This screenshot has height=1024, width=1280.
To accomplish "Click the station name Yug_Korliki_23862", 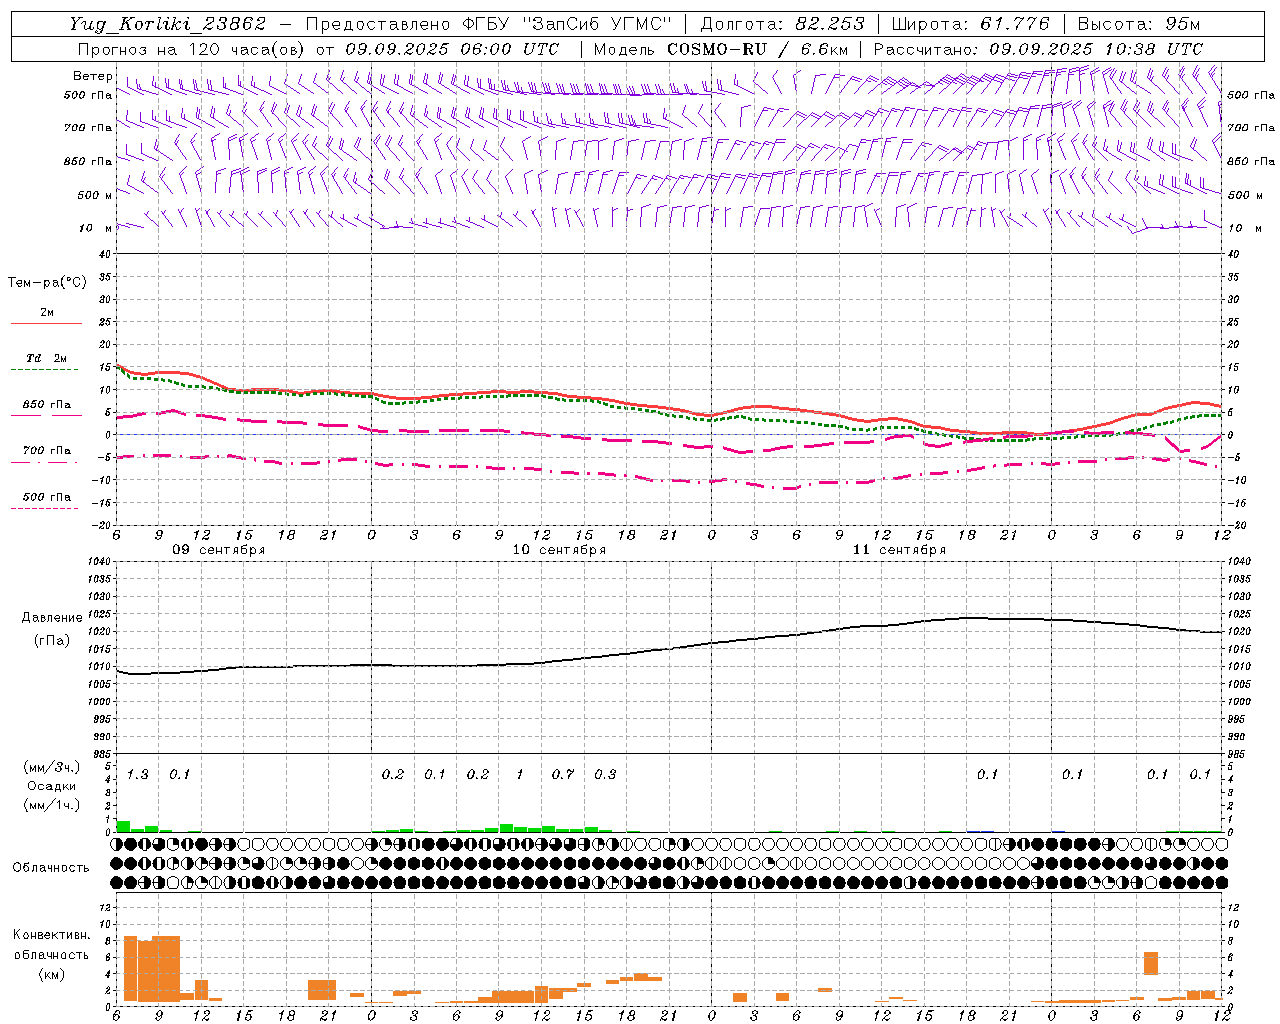I will tap(167, 24).
